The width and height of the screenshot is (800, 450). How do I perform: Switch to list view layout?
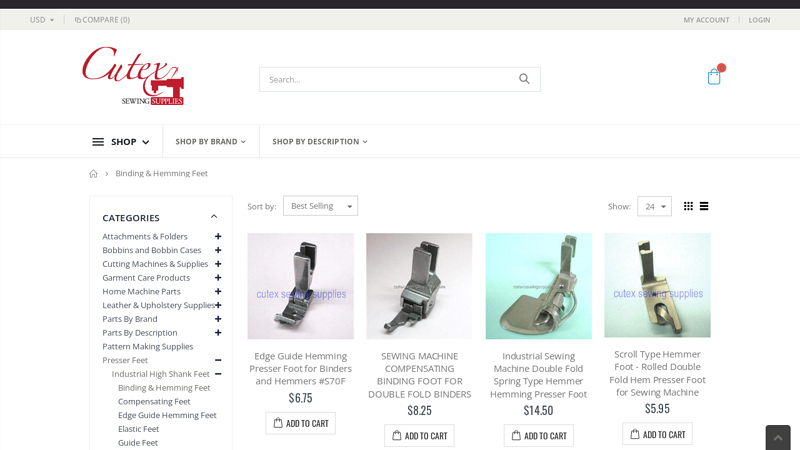(704, 206)
